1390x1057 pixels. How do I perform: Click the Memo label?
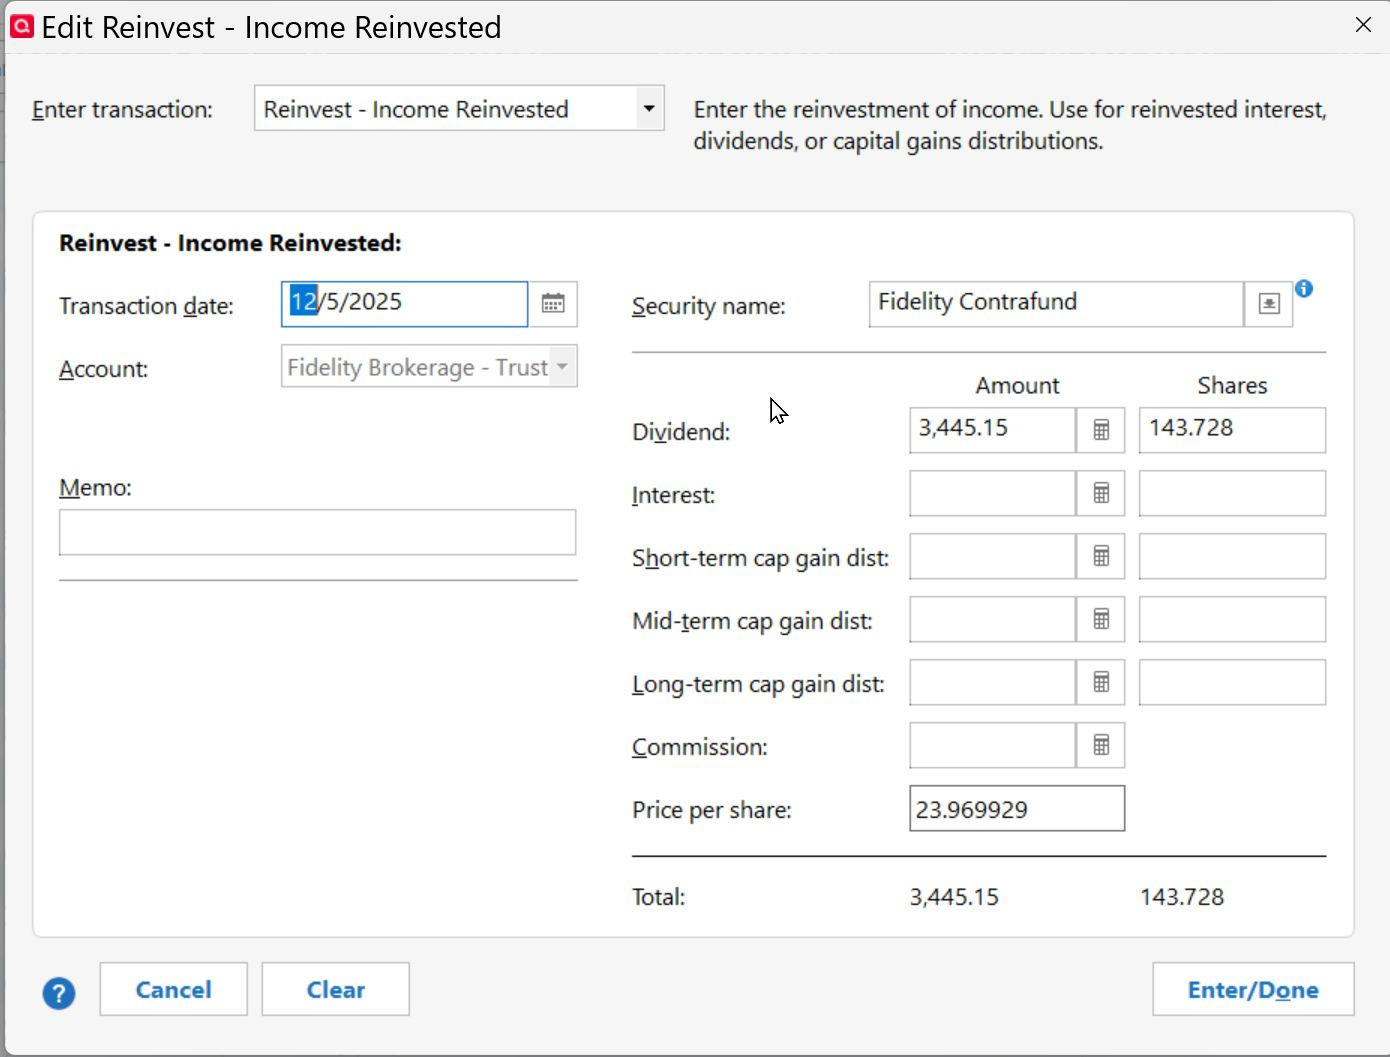[95, 488]
